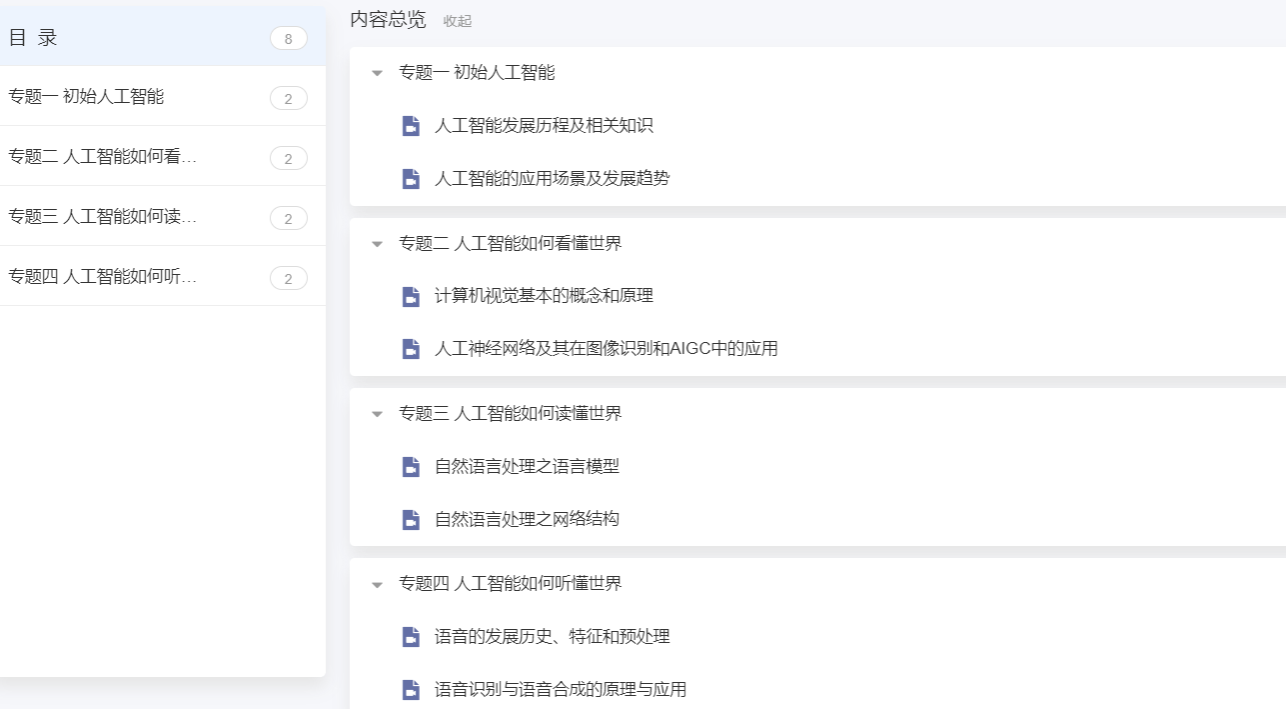Click video icon beside 自然语言处理之语言模型
This screenshot has width=1286, height=709.
tap(410, 466)
